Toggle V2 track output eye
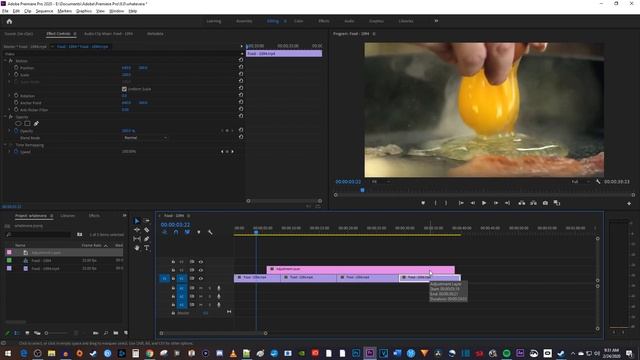 point(201,270)
